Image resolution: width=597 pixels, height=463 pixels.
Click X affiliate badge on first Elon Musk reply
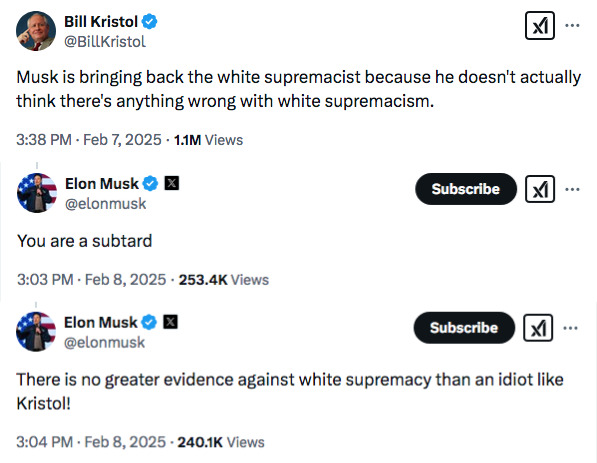point(172,183)
